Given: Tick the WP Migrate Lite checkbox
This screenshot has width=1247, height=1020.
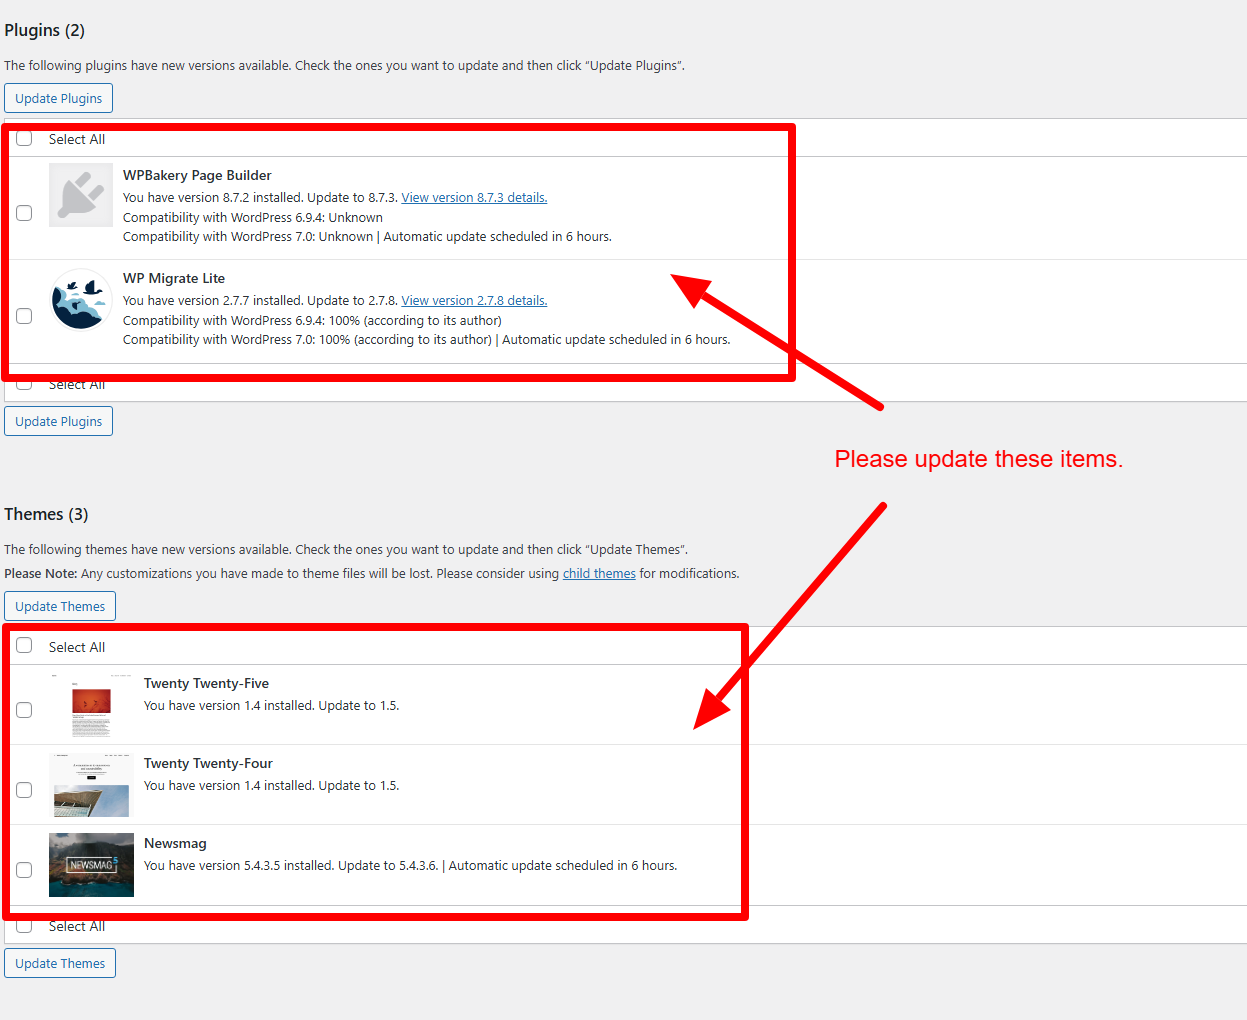Looking at the screenshot, I should point(24,316).
